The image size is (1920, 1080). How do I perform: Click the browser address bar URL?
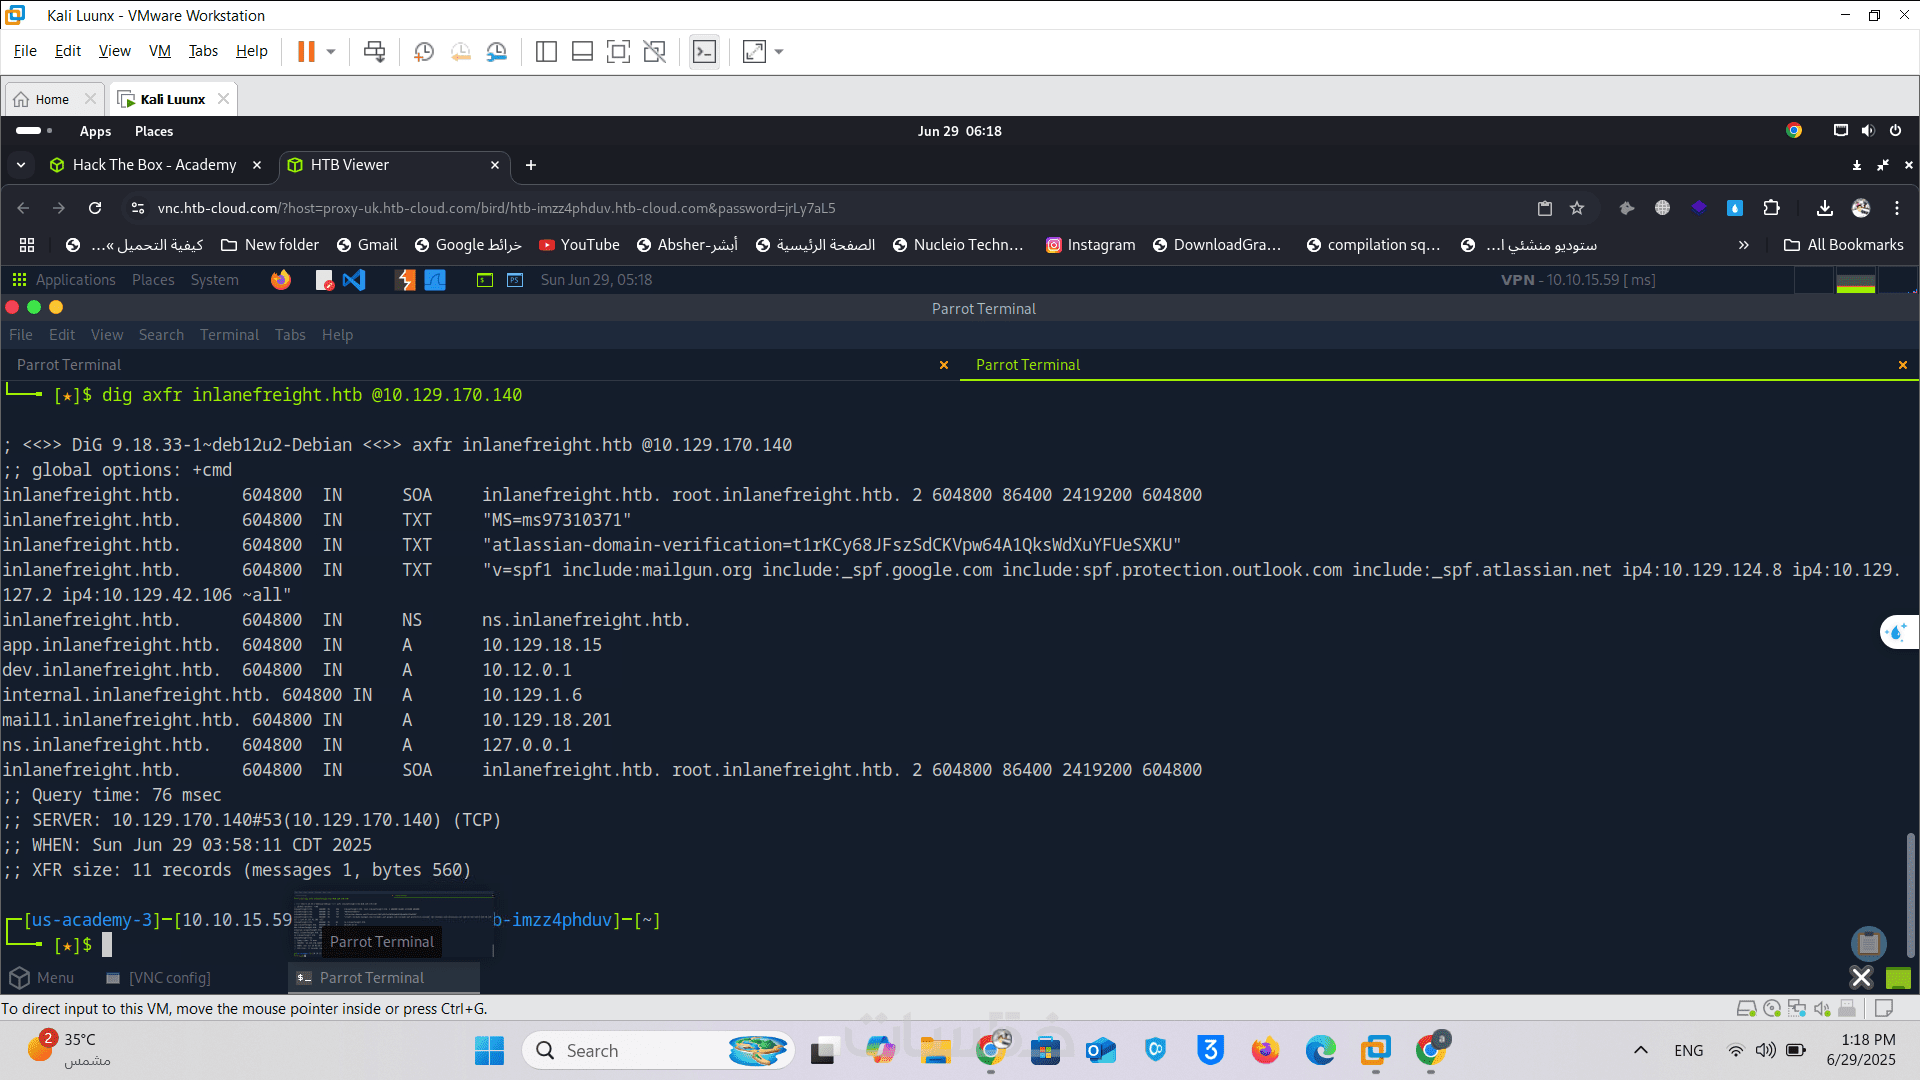496,208
